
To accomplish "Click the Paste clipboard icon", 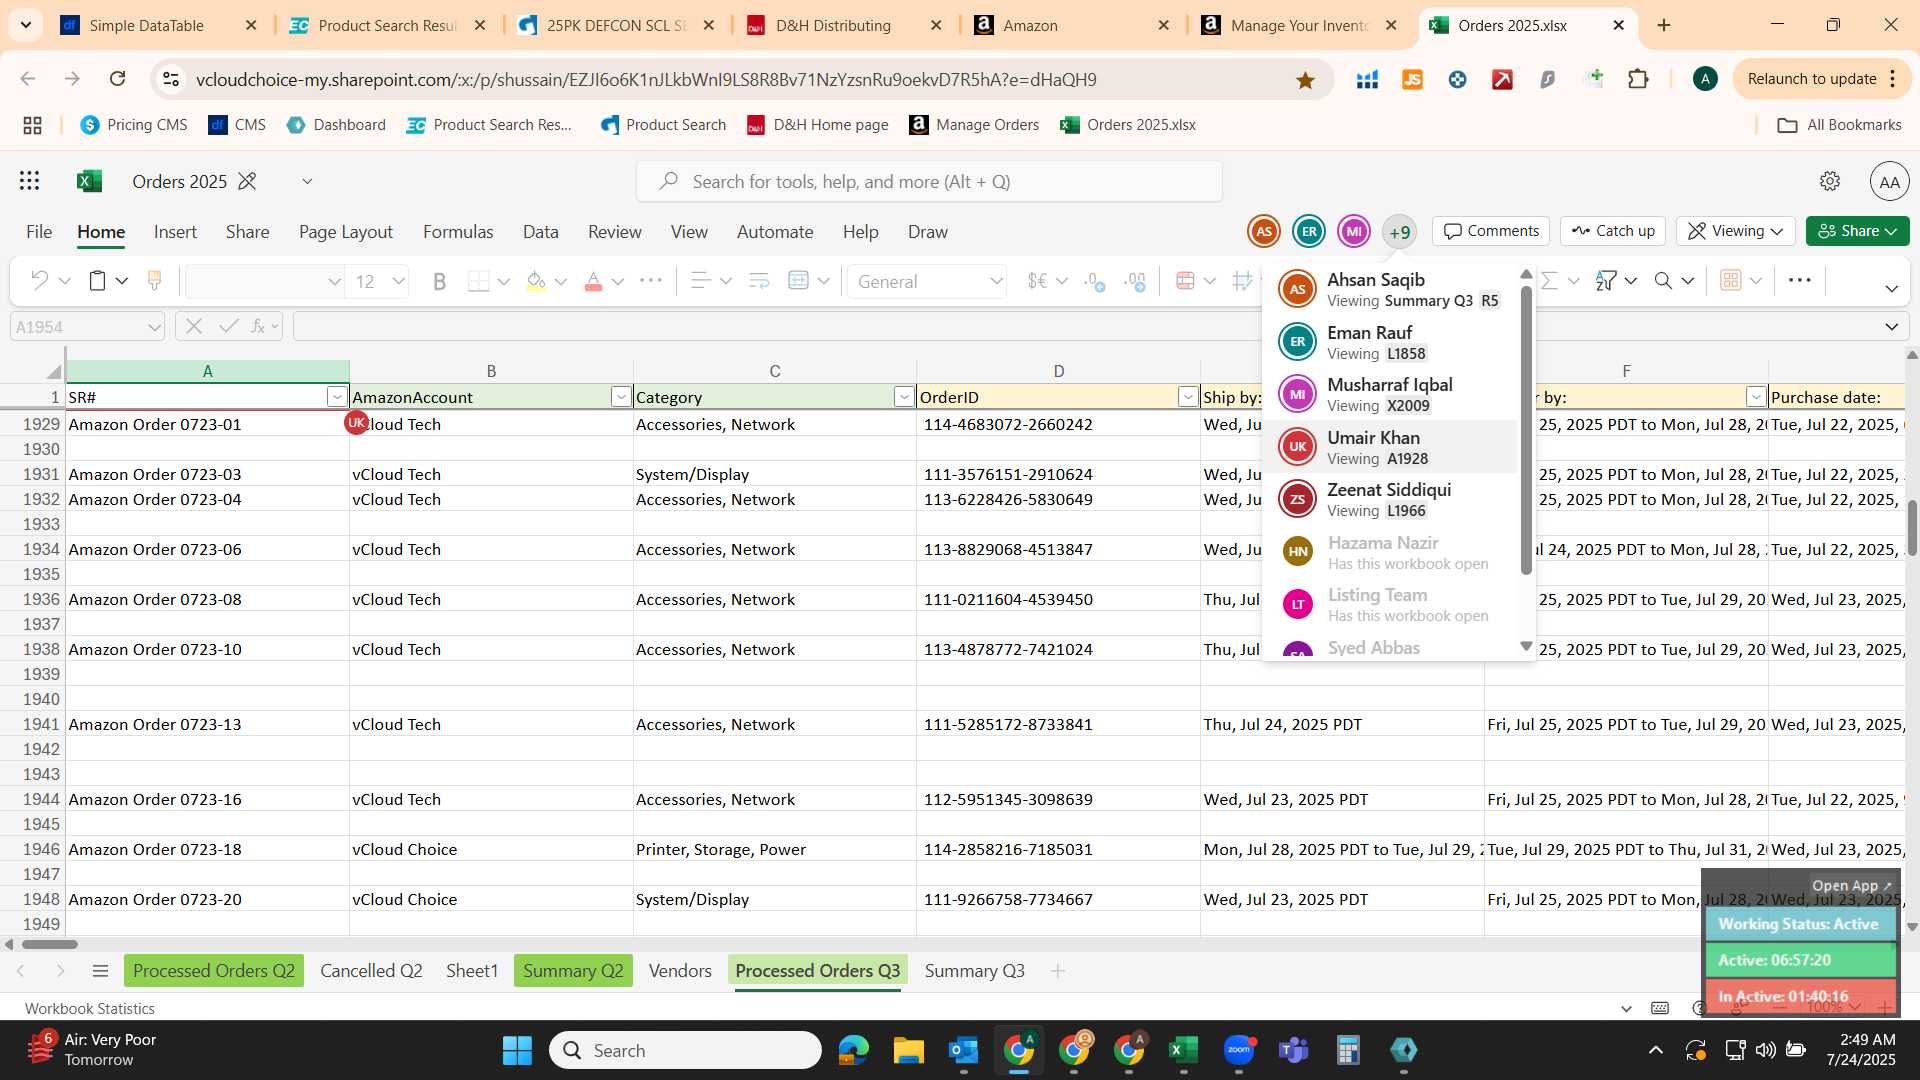I will (x=97, y=281).
